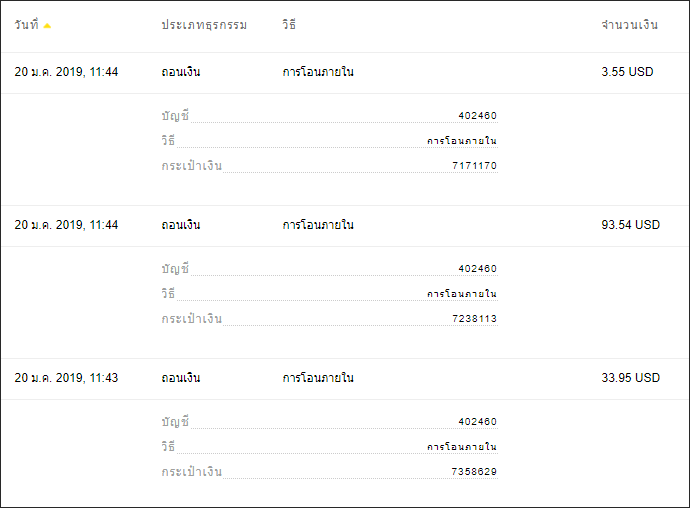Click account number 402460 in first transaction
The image size is (690, 508).
(x=477, y=116)
